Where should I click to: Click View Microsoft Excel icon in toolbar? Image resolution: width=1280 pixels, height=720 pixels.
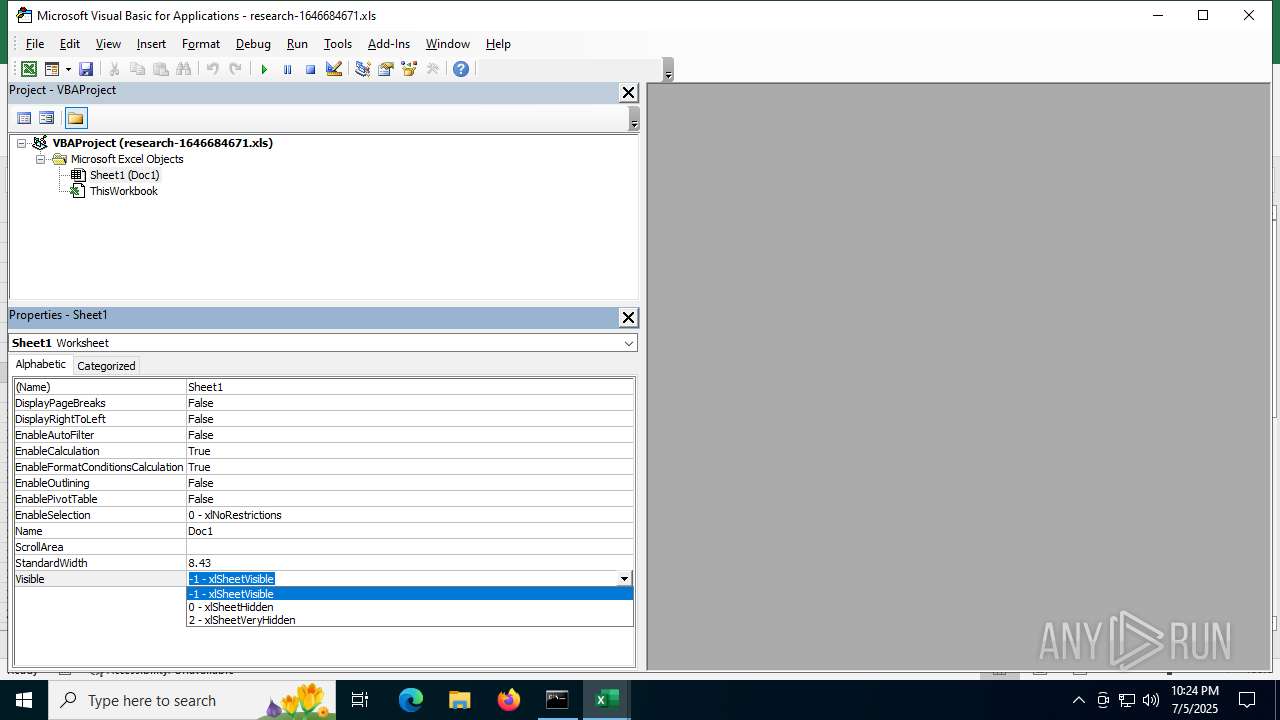(x=29, y=69)
